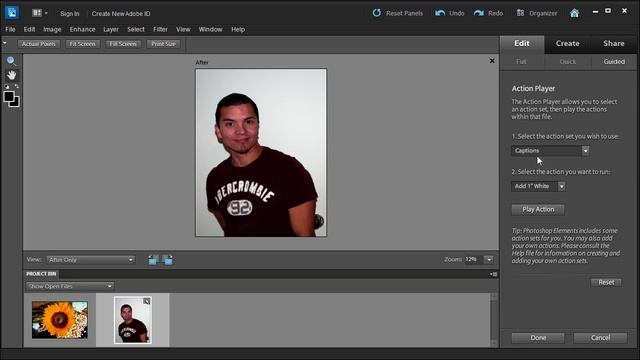
Task: Open the Layer menu
Action: [111, 29]
